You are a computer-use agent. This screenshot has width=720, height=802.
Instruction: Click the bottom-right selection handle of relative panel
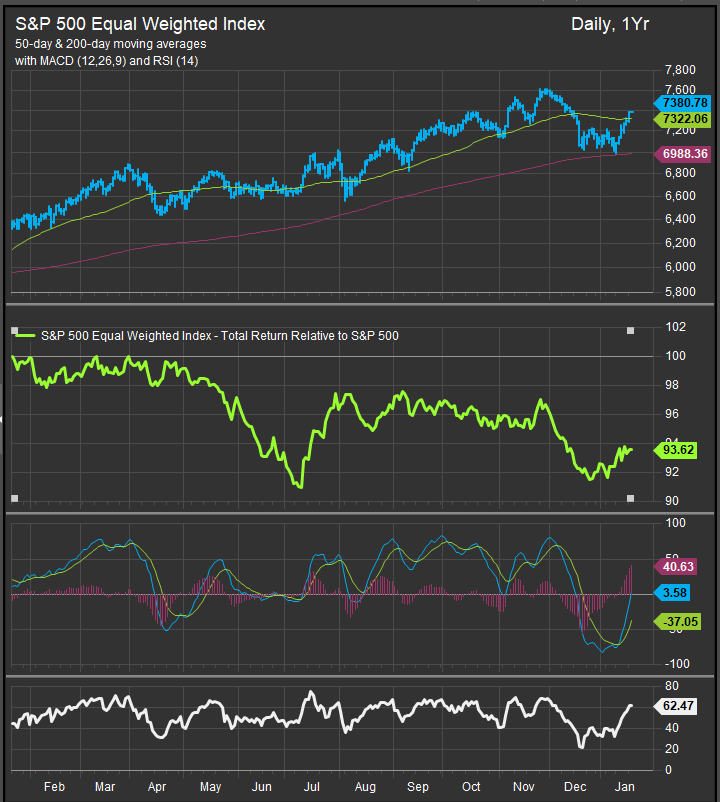pos(631,498)
